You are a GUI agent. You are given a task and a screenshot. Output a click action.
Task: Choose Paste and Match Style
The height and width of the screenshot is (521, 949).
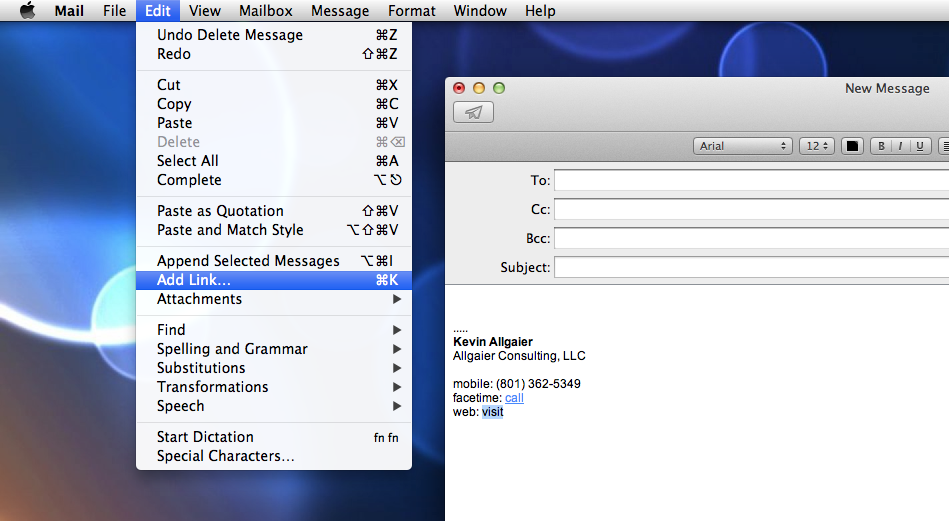(x=274, y=230)
